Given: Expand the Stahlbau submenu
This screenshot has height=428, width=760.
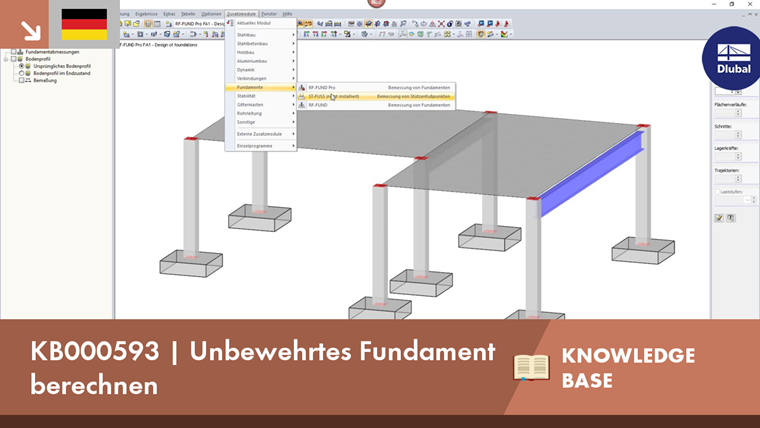Looking at the screenshot, I should point(261,35).
